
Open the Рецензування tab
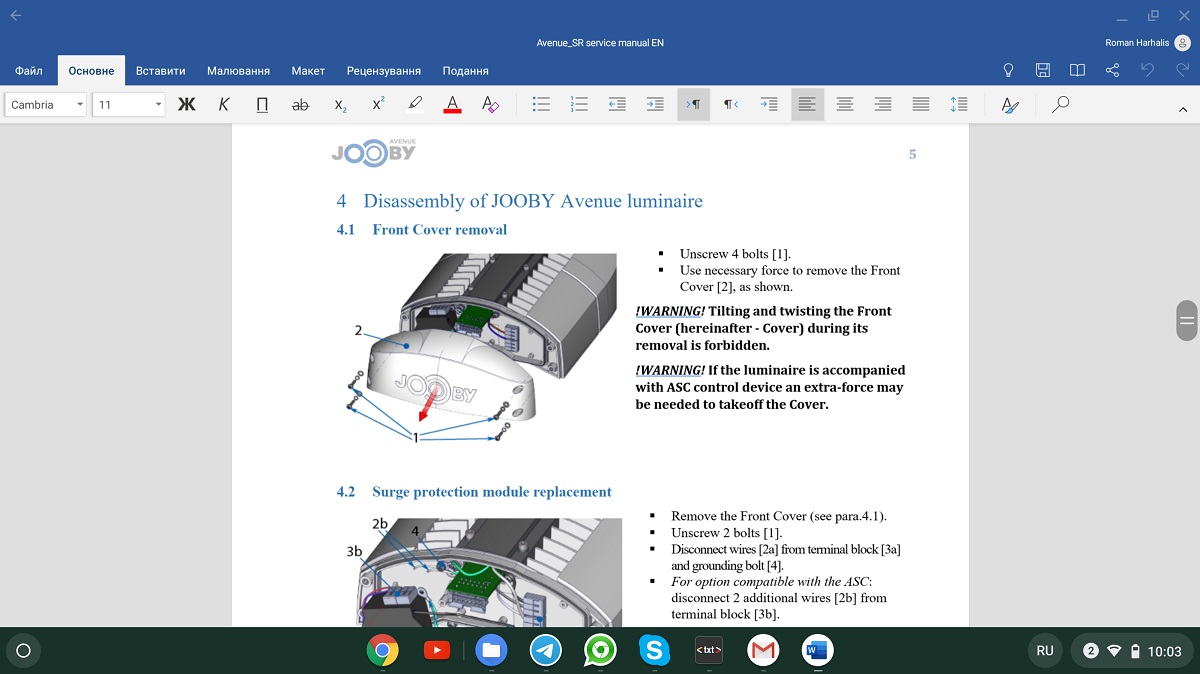pos(384,71)
